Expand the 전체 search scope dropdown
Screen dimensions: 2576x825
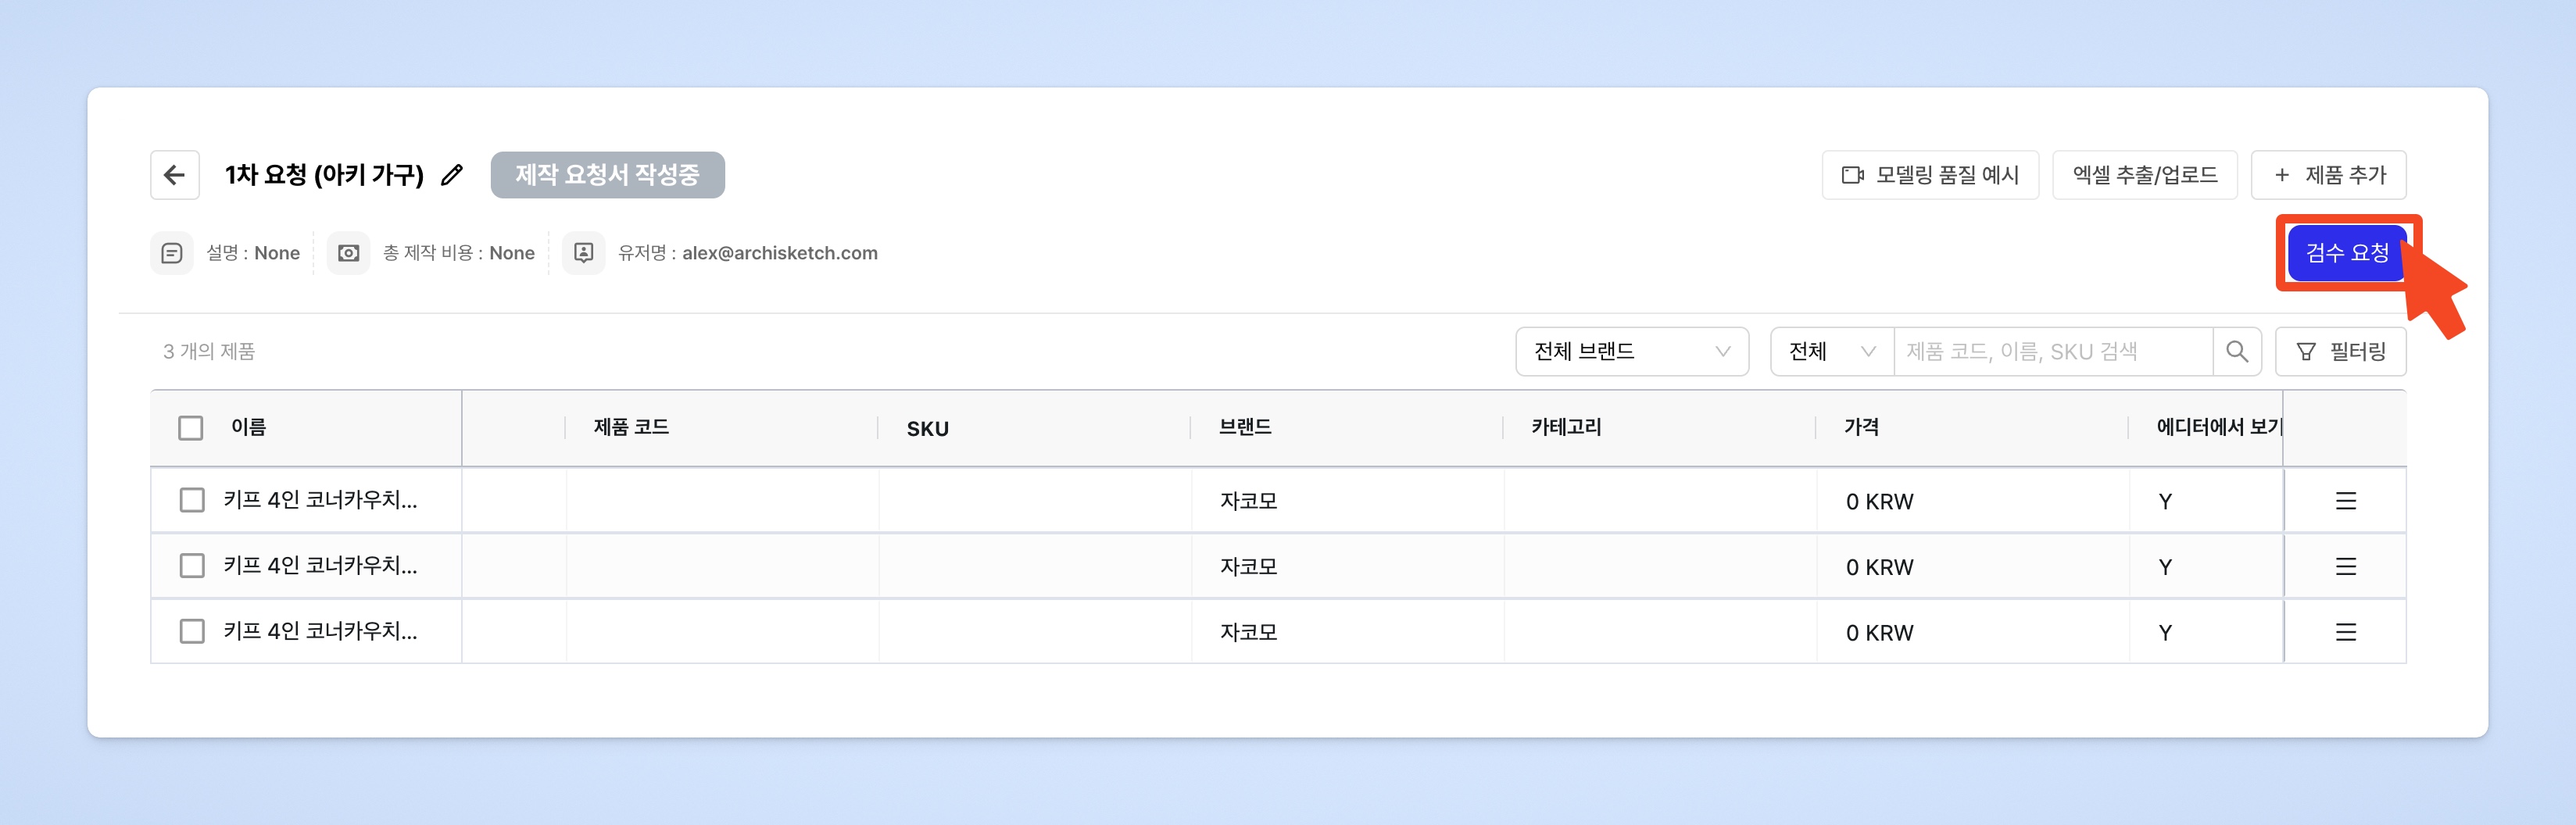tap(1832, 351)
